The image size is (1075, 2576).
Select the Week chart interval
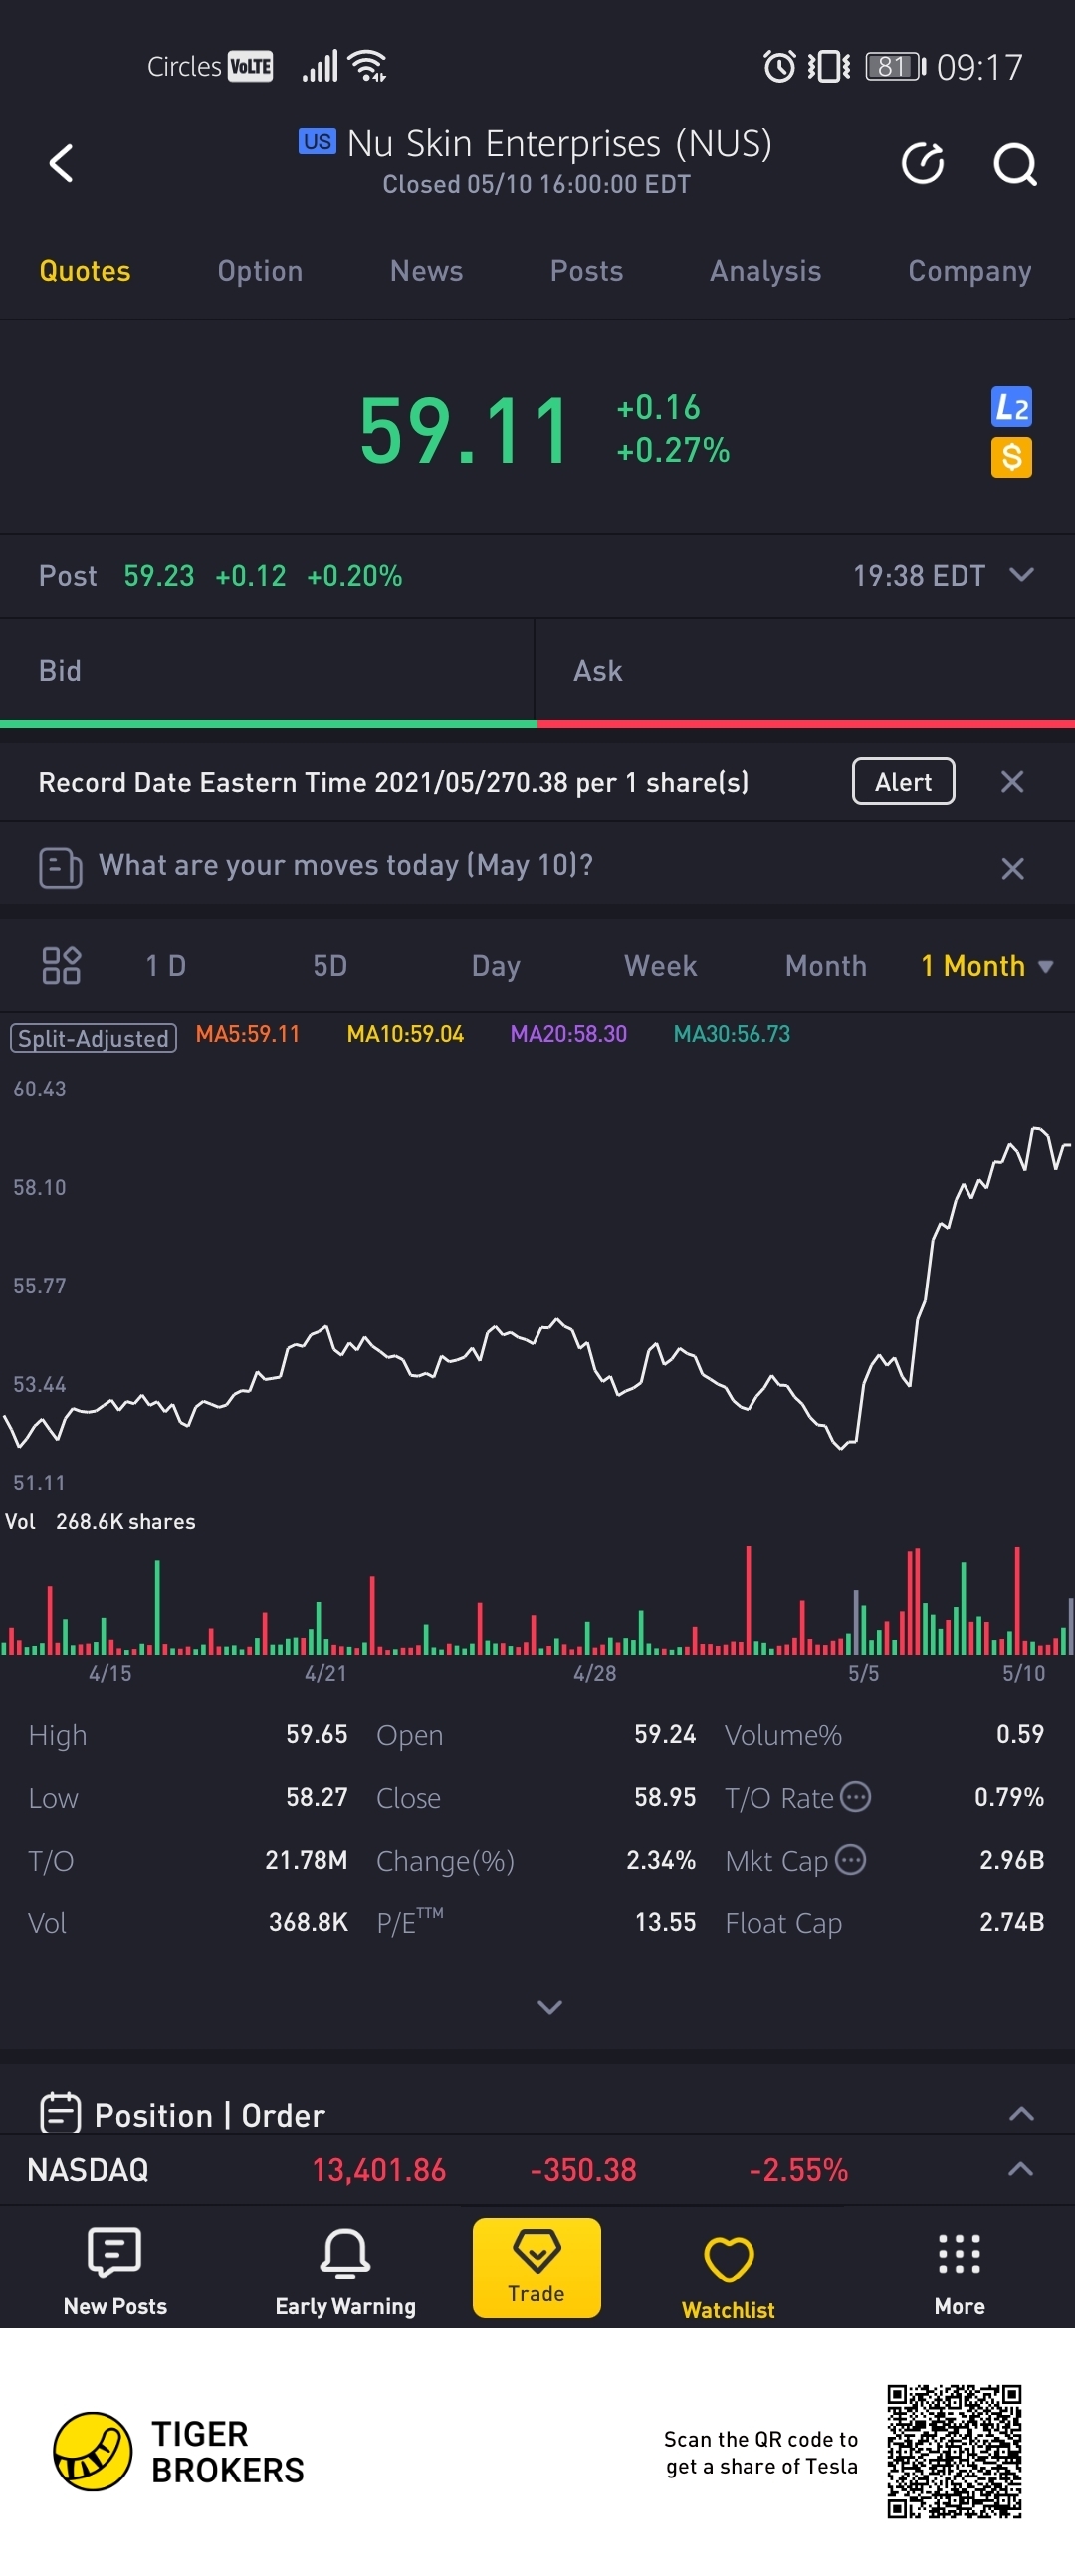(x=660, y=965)
